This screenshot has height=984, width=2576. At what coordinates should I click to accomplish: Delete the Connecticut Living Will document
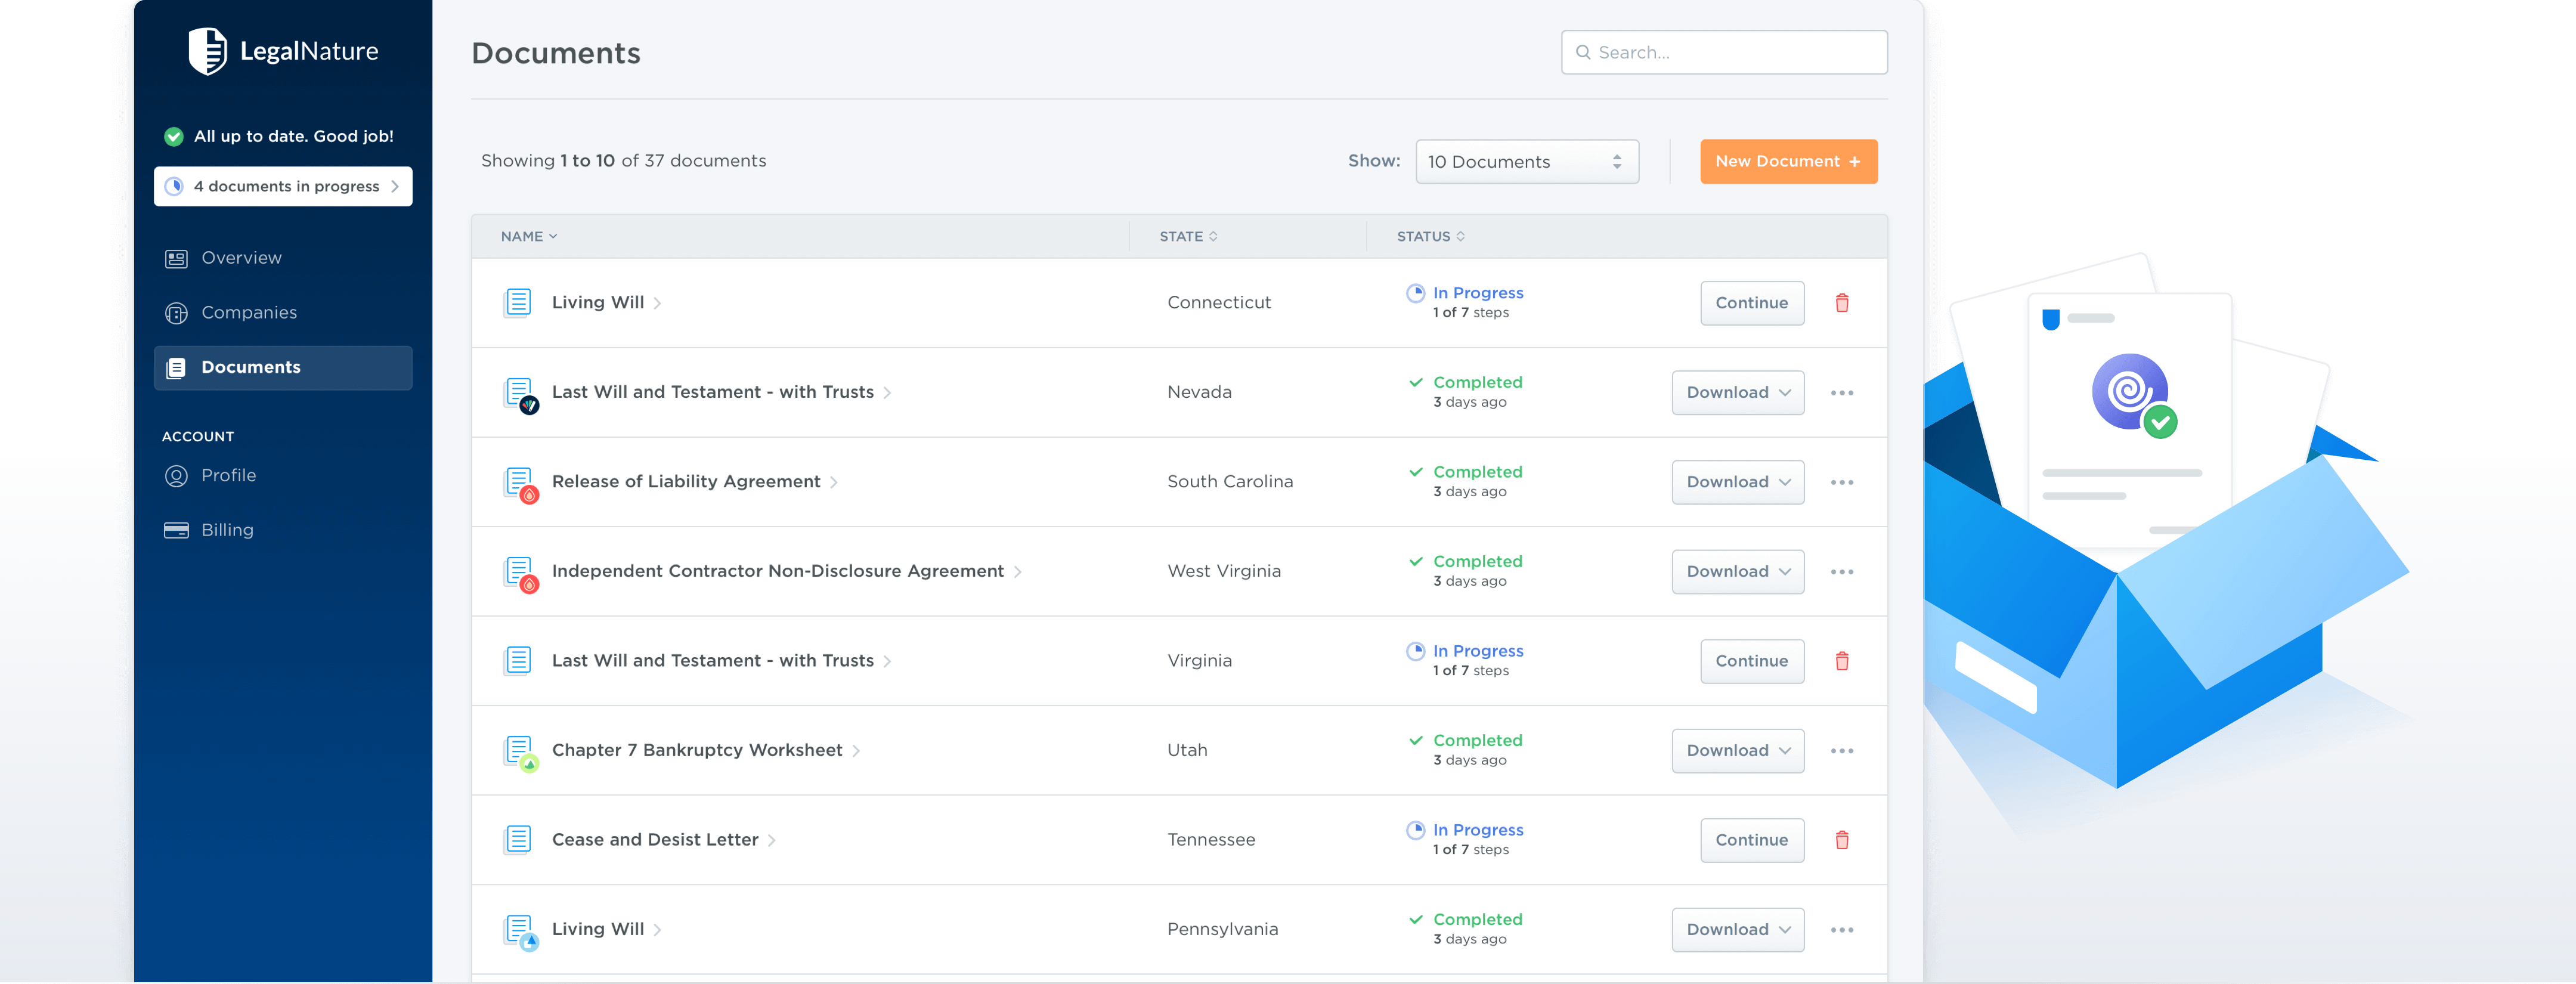coord(1841,303)
